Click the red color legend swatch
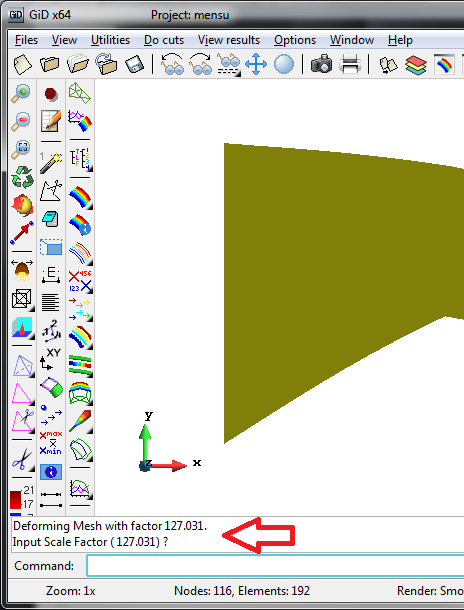This screenshot has width=464, height=610. [x=16, y=500]
